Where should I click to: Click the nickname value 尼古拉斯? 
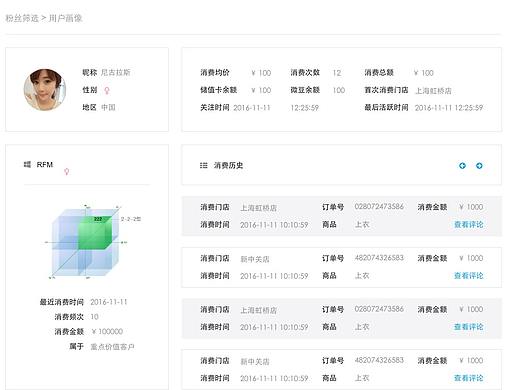[x=115, y=72]
